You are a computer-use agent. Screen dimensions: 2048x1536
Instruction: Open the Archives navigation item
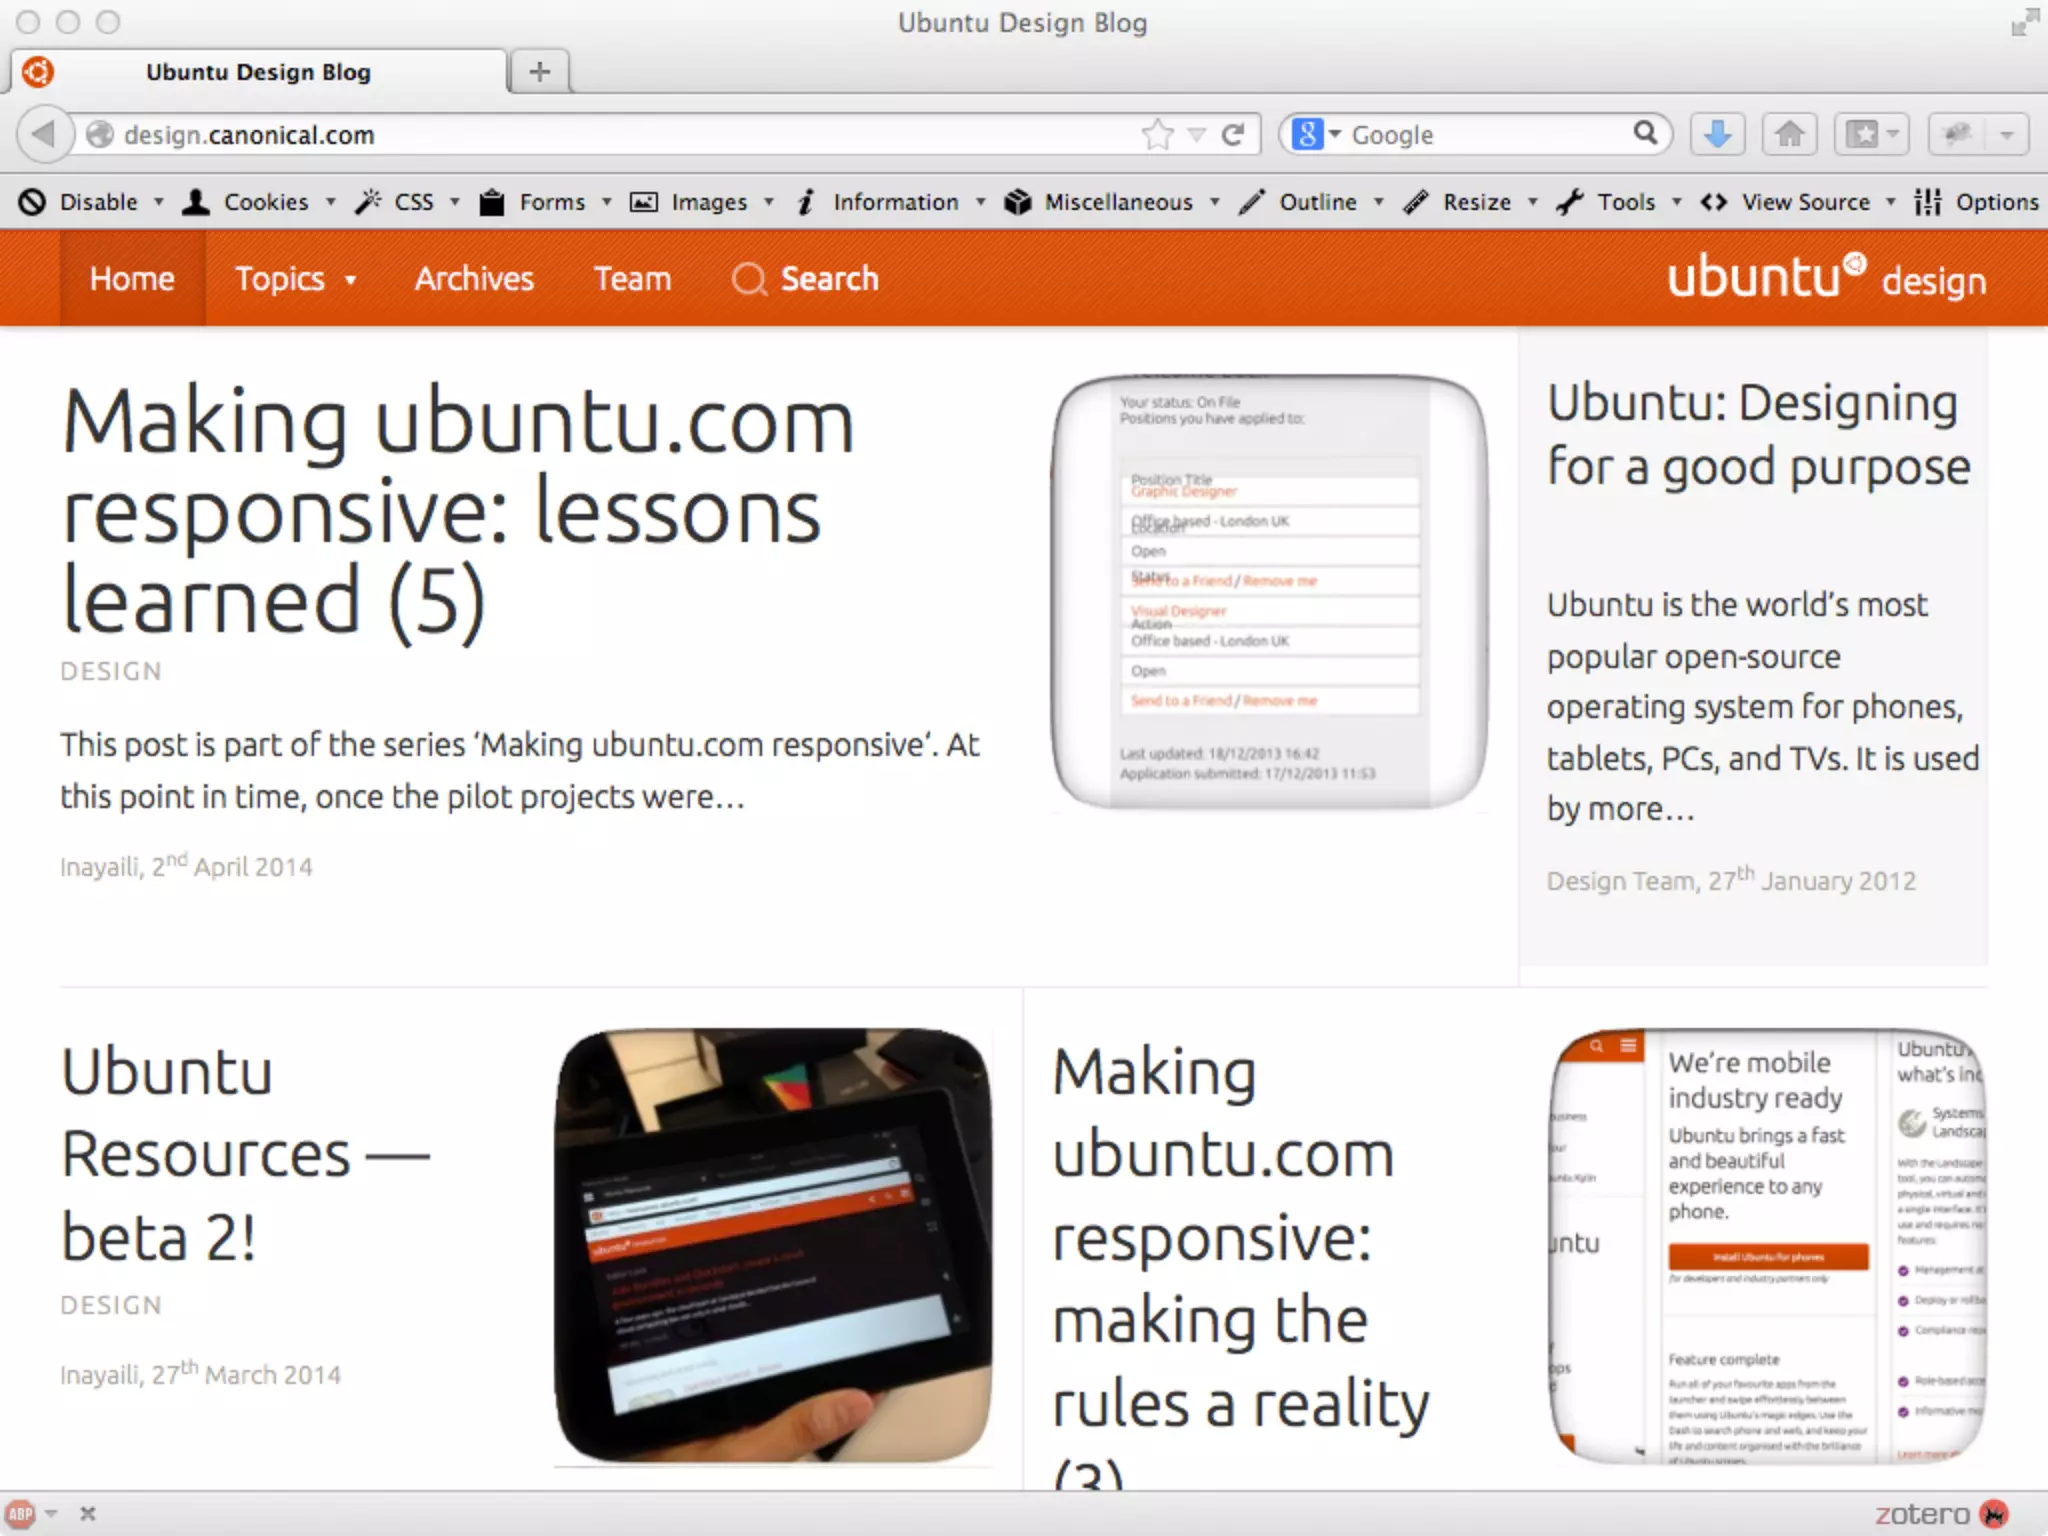click(474, 279)
